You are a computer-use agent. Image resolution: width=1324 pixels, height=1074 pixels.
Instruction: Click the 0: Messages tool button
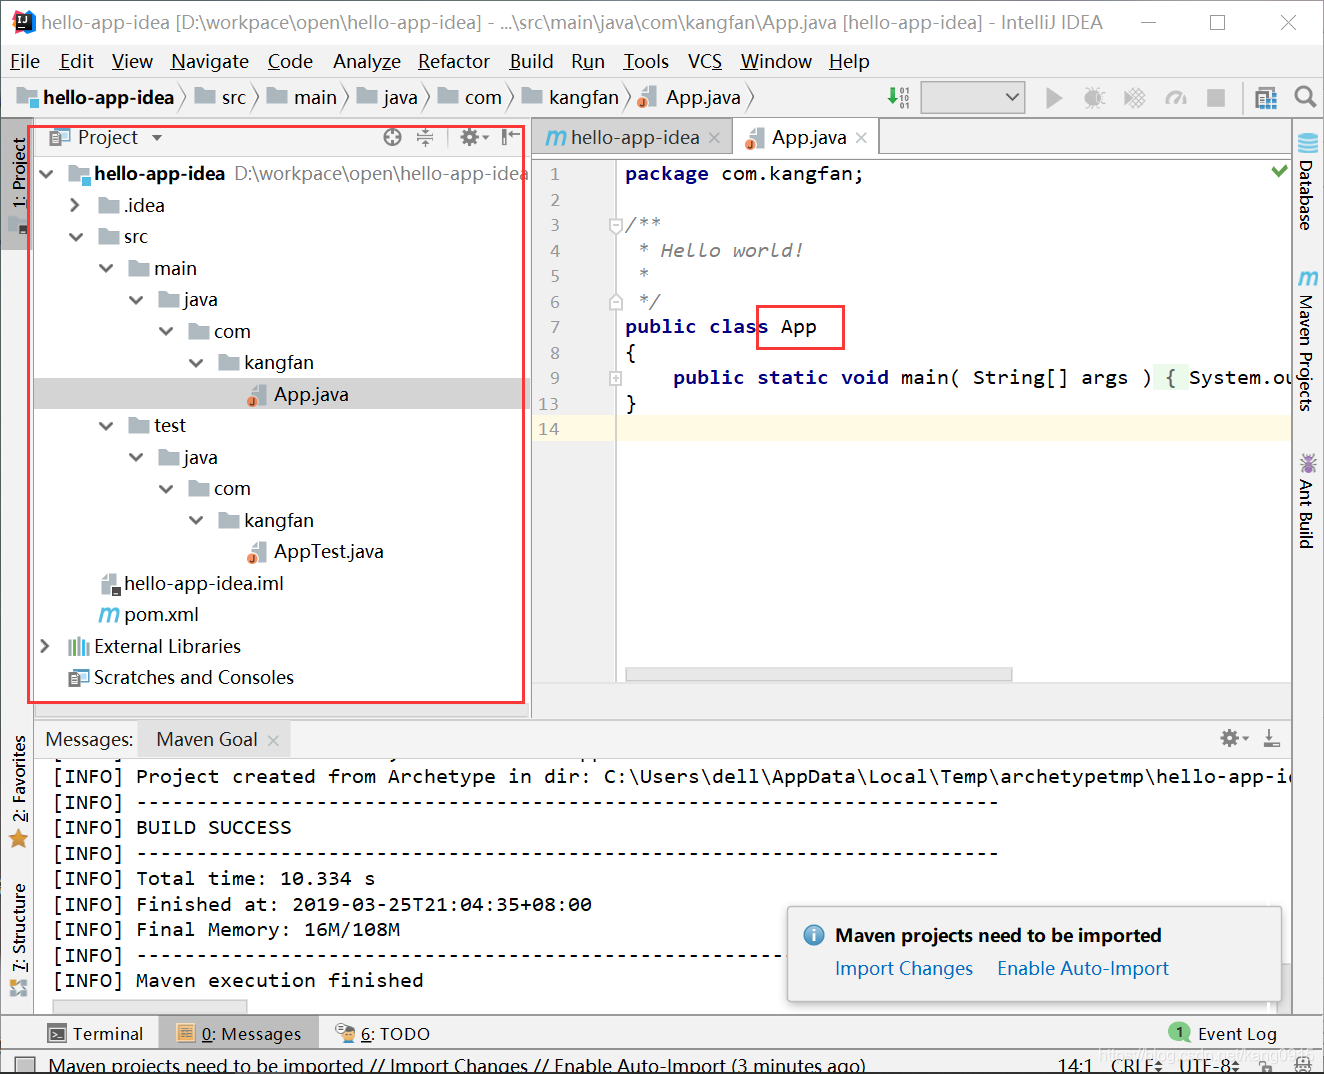tap(239, 1034)
